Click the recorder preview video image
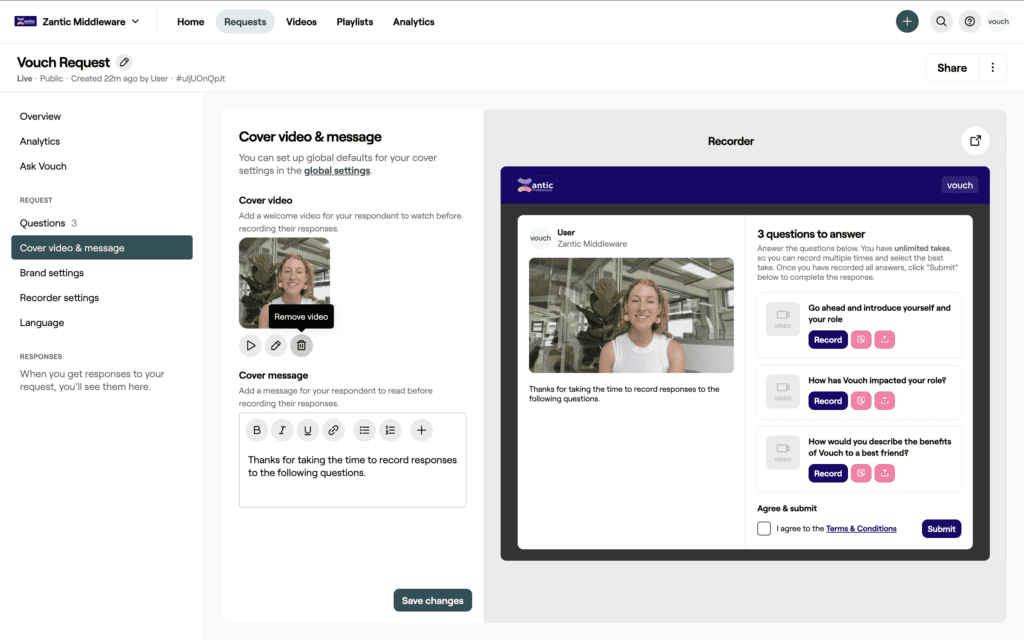This screenshot has width=1024, height=640. (x=631, y=315)
